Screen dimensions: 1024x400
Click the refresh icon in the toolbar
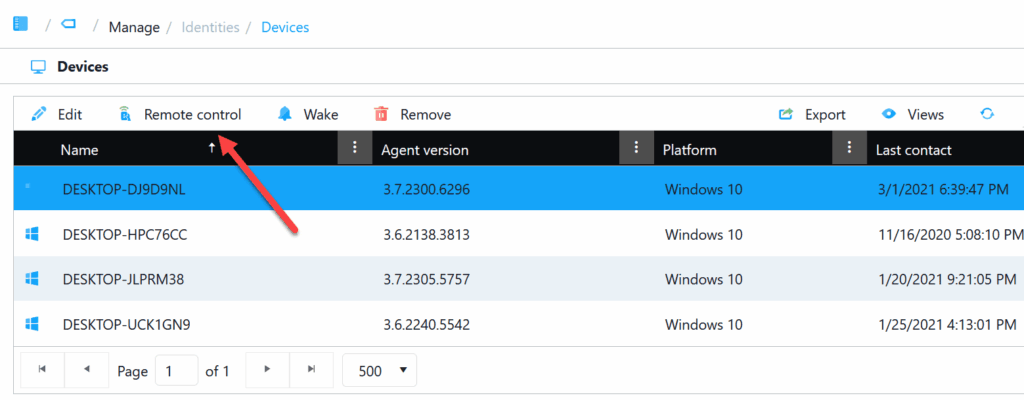[987, 114]
